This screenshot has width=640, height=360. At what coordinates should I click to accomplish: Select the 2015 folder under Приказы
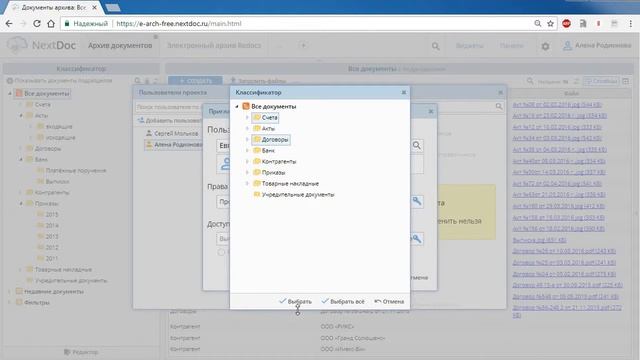(x=48, y=214)
